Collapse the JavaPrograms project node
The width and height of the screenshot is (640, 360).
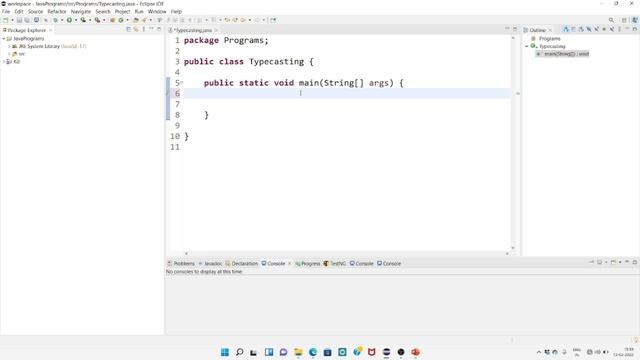(4, 38)
